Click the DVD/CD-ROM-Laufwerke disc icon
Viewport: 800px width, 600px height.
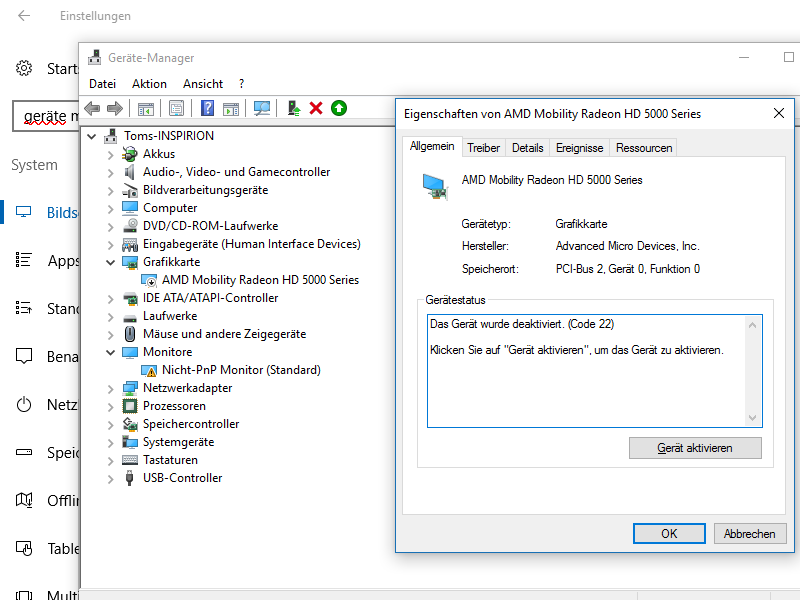click(x=130, y=226)
